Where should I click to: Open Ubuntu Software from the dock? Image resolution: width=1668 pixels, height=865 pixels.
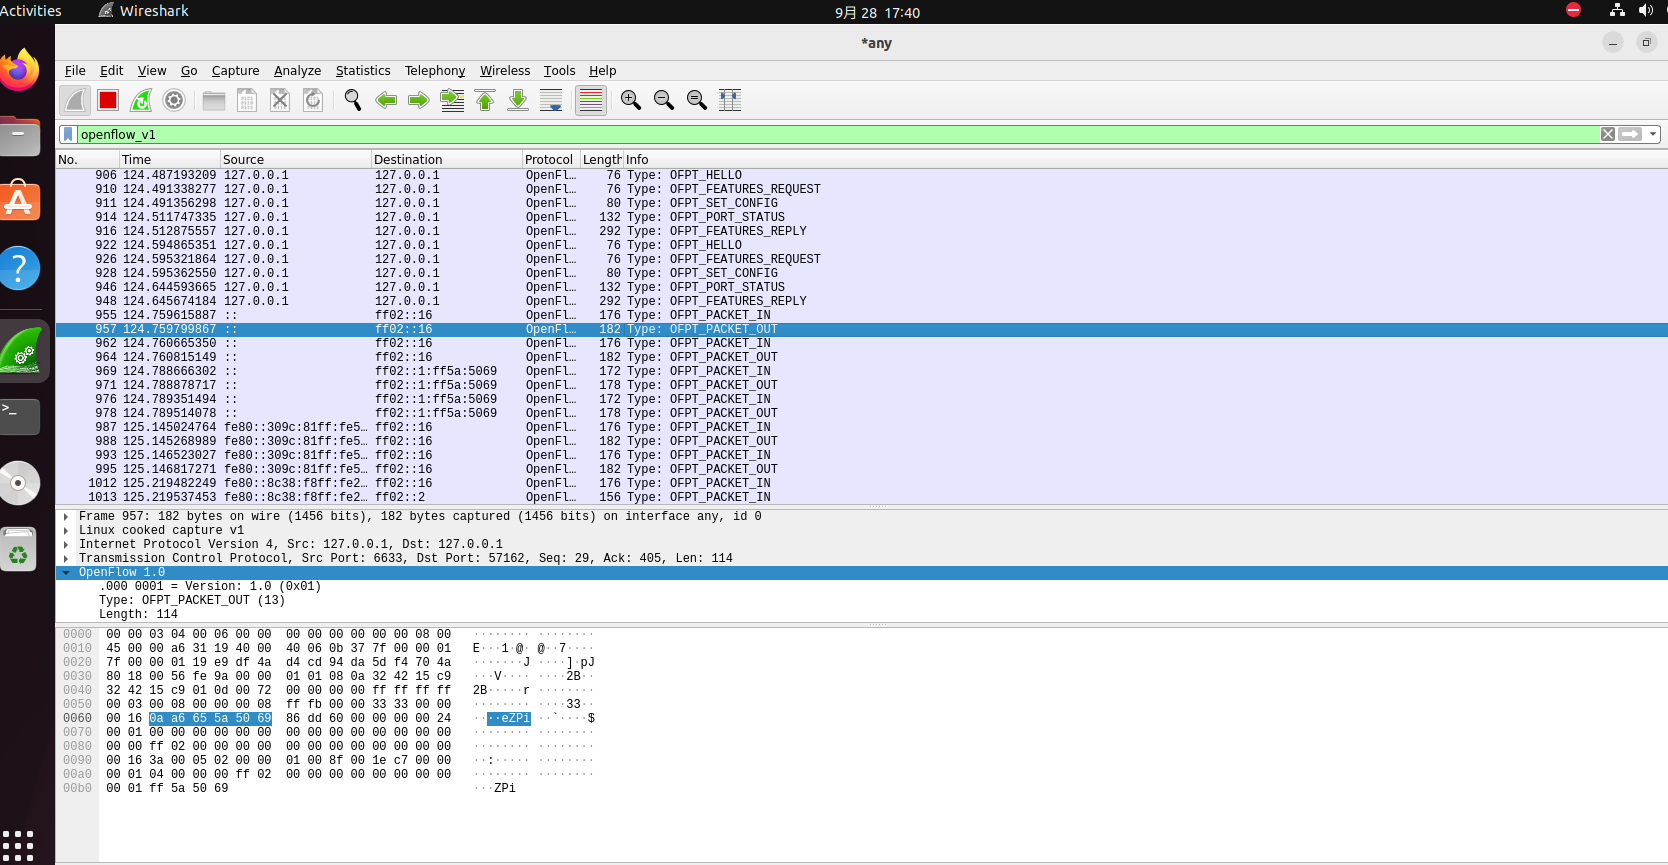19,202
